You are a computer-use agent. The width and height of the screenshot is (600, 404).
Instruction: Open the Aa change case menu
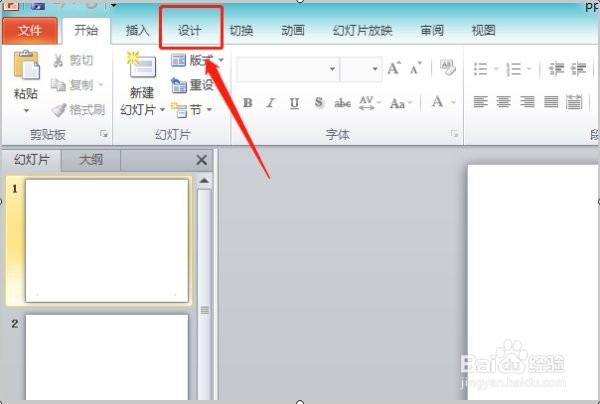pyautogui.click(x=401, y=103)
